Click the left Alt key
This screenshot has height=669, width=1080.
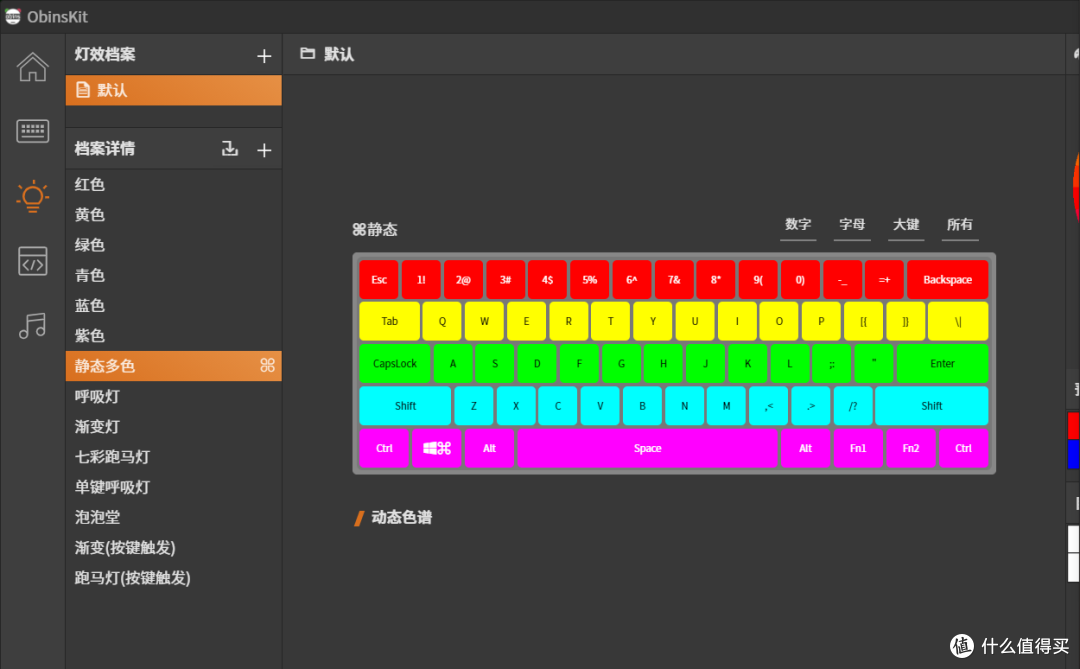coord(489,448)
